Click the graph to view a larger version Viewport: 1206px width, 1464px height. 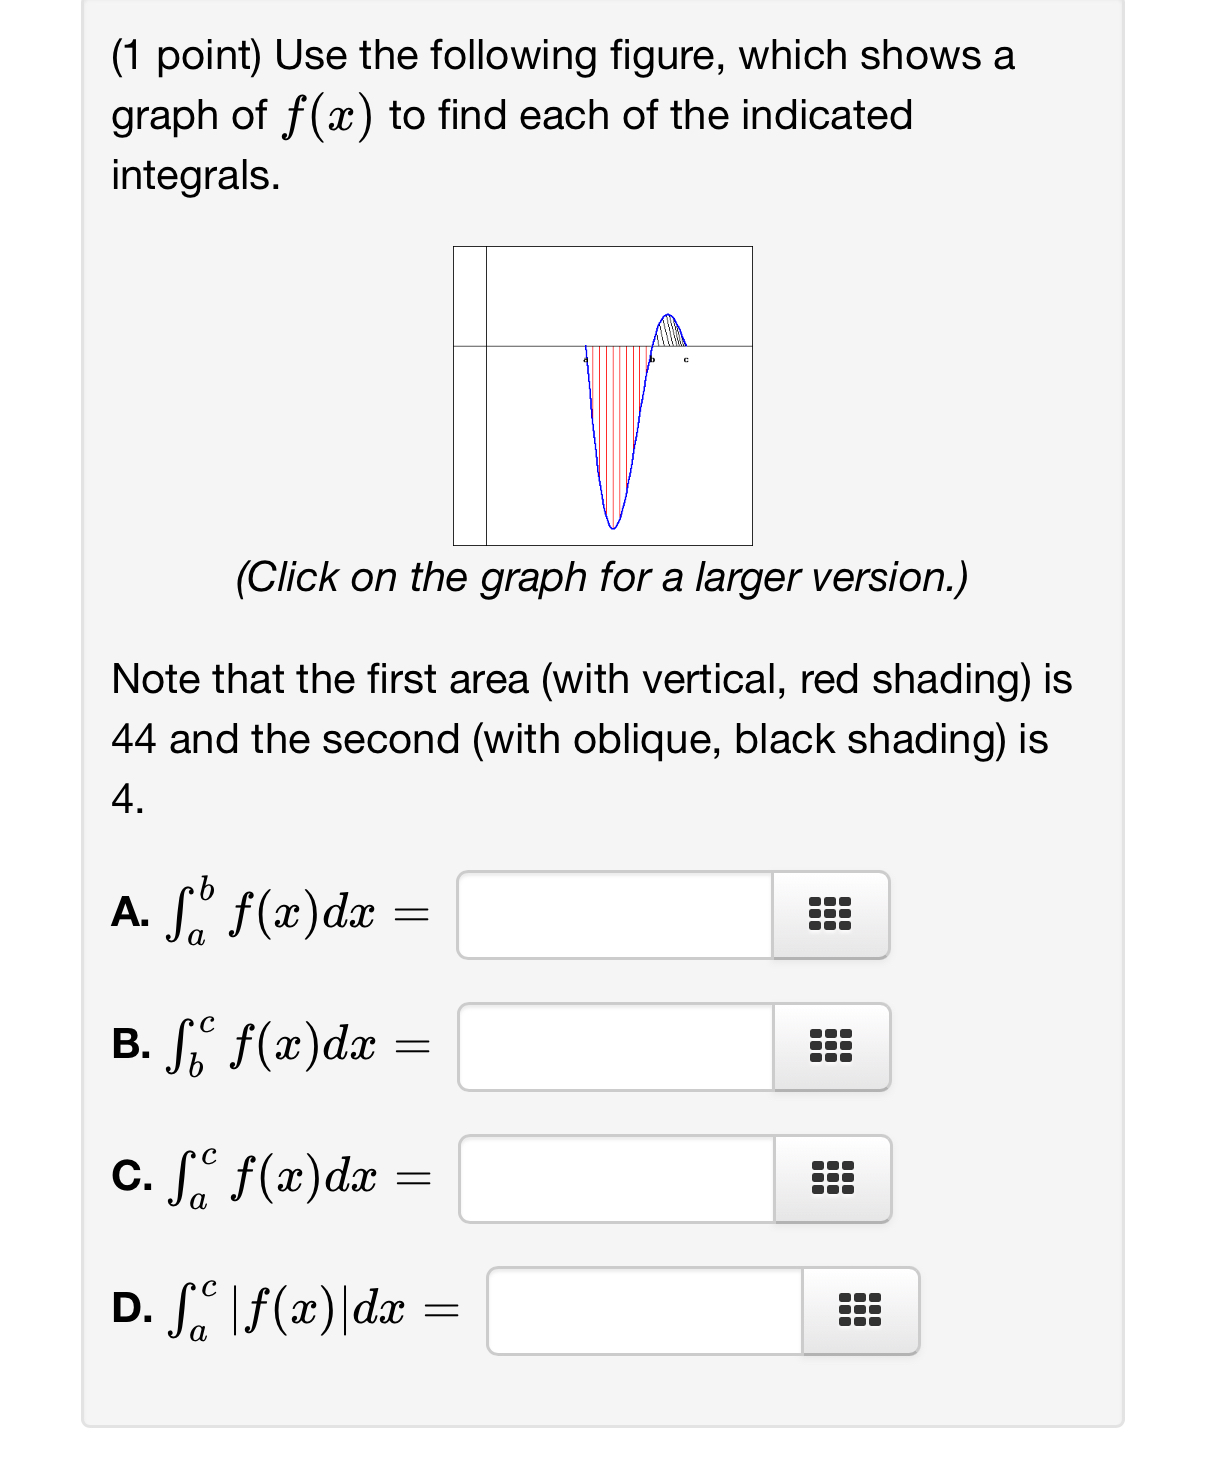coord(603,395)
